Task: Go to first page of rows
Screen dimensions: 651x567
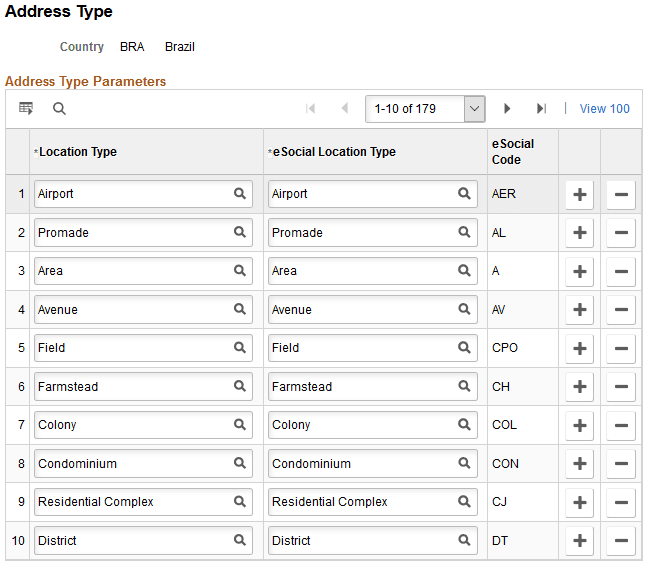Action: pos(311,109)
